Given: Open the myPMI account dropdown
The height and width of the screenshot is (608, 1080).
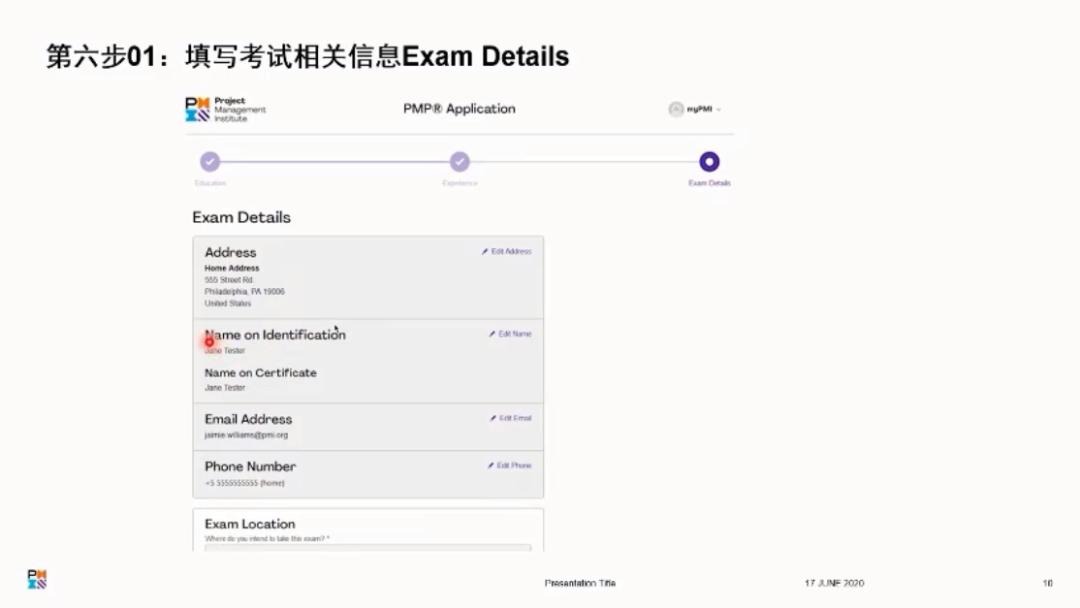Looking at the screenshot, I should pos(695,109).
